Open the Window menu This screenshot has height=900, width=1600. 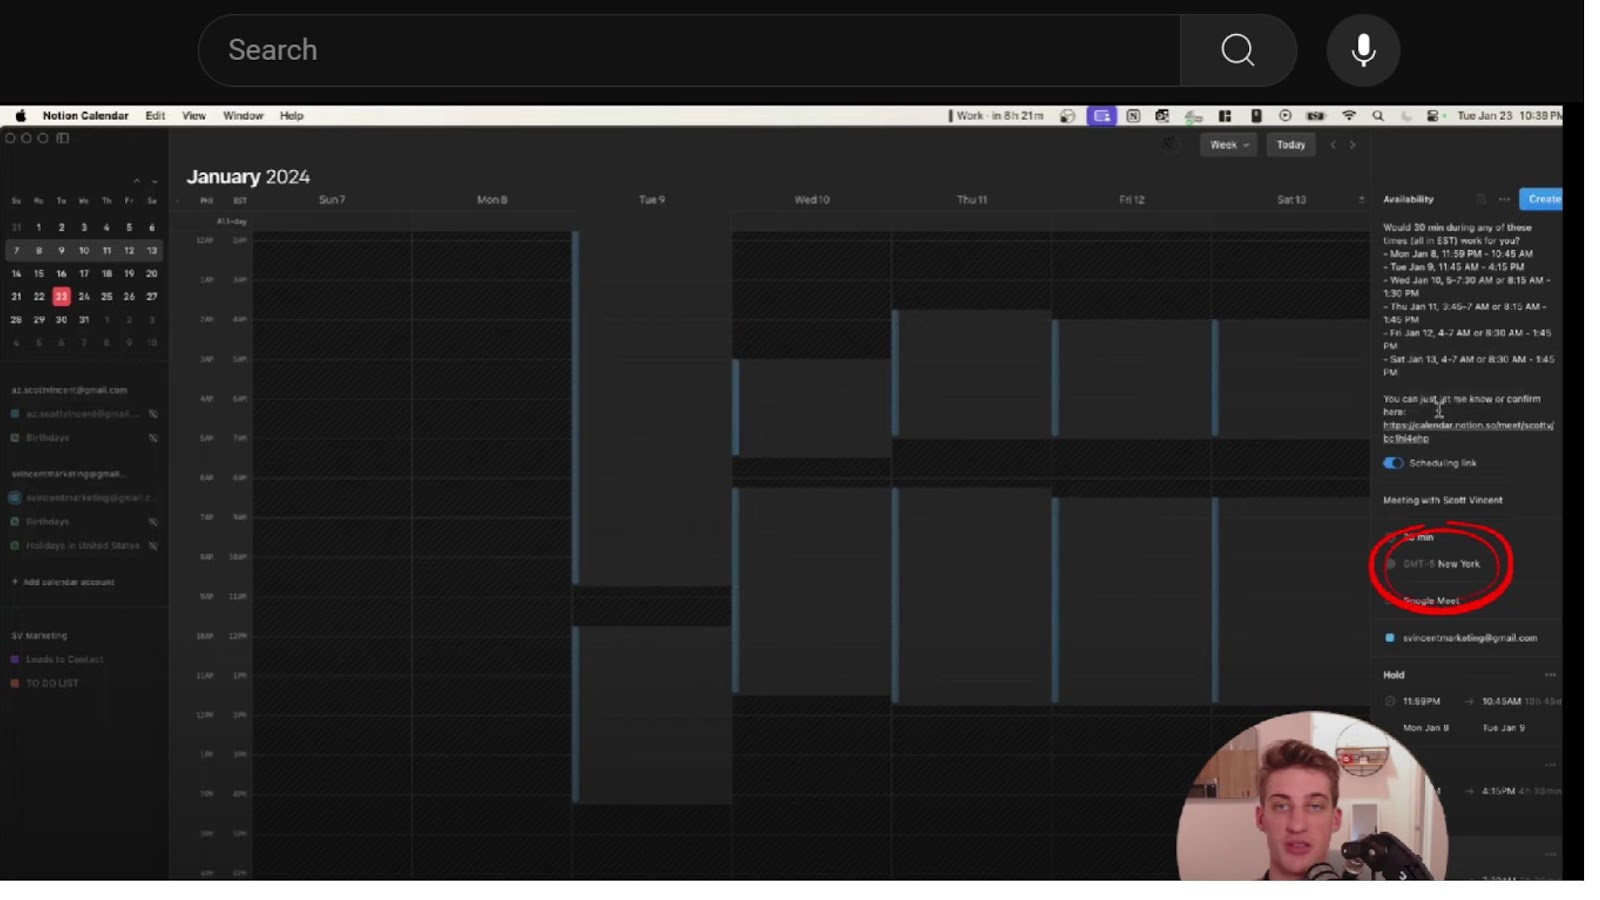pyautogui.click(x=243, y=116)
